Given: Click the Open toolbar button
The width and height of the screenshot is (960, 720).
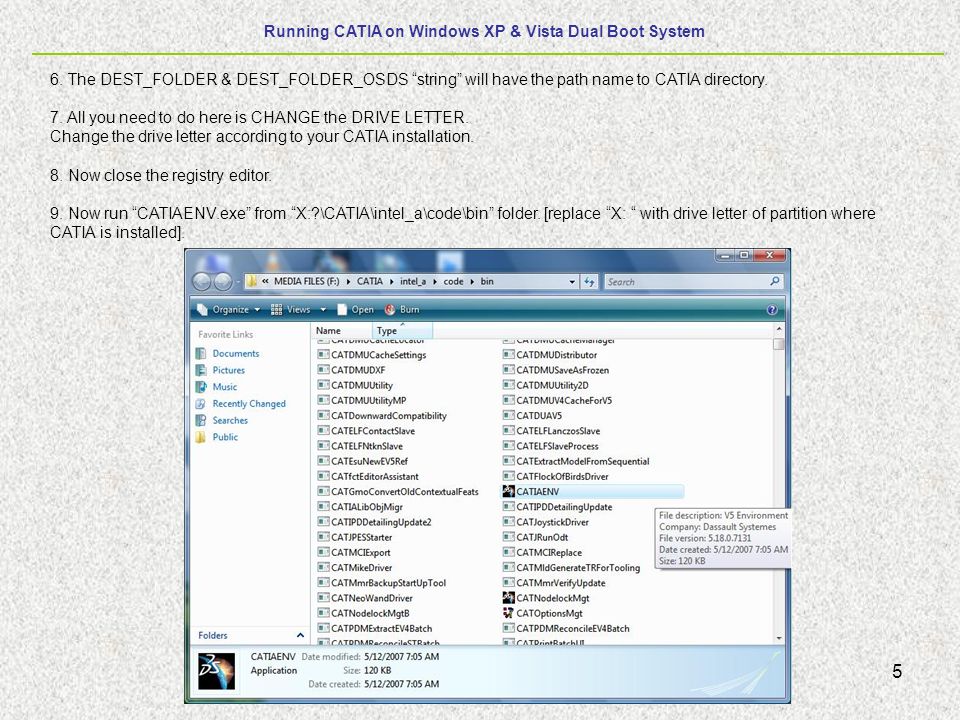Looking at the screenshot, I should pos(356,310).
